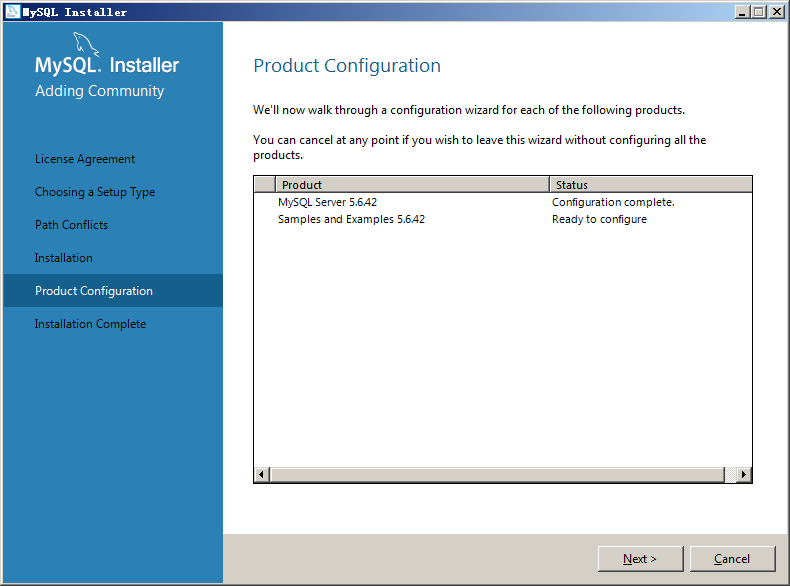Click the Product column header
This screenshot has height=586, width=790.
[412, 184]
